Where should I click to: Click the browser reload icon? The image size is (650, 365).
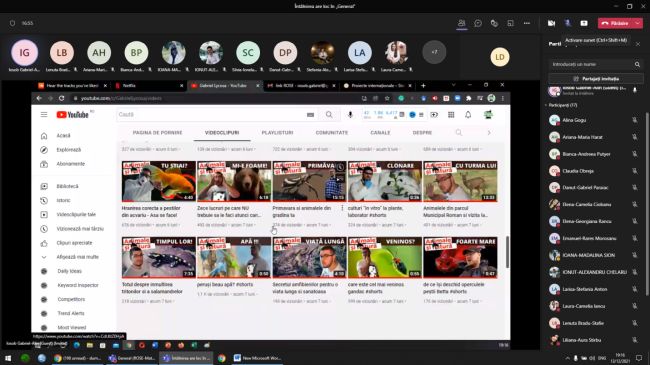point(61,98)
